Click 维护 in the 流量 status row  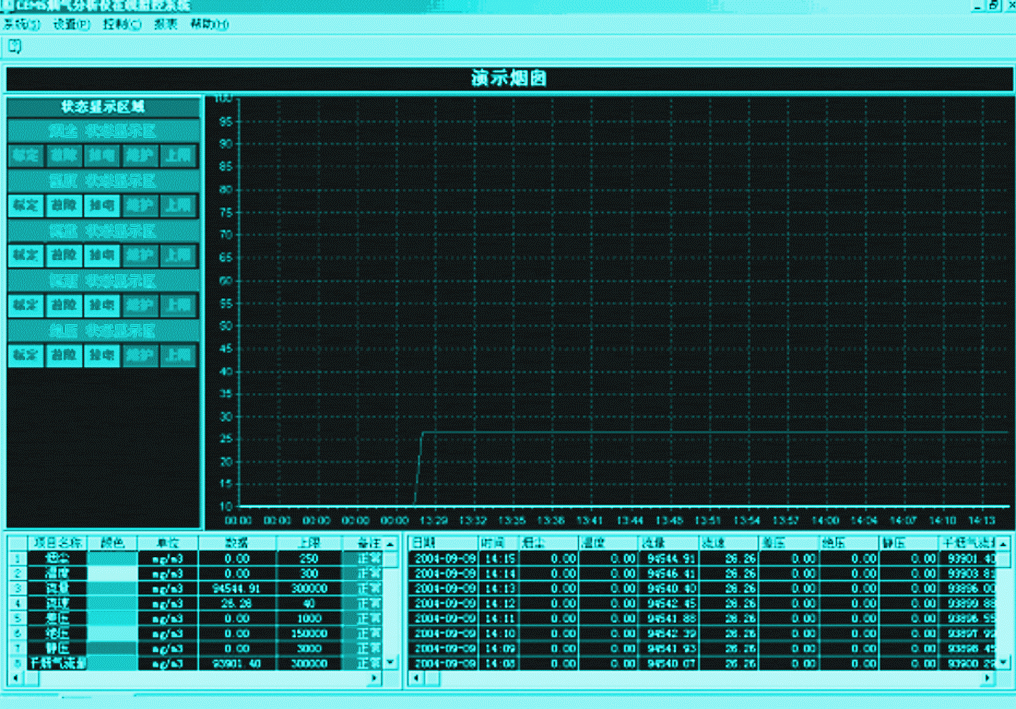[140, 255]
